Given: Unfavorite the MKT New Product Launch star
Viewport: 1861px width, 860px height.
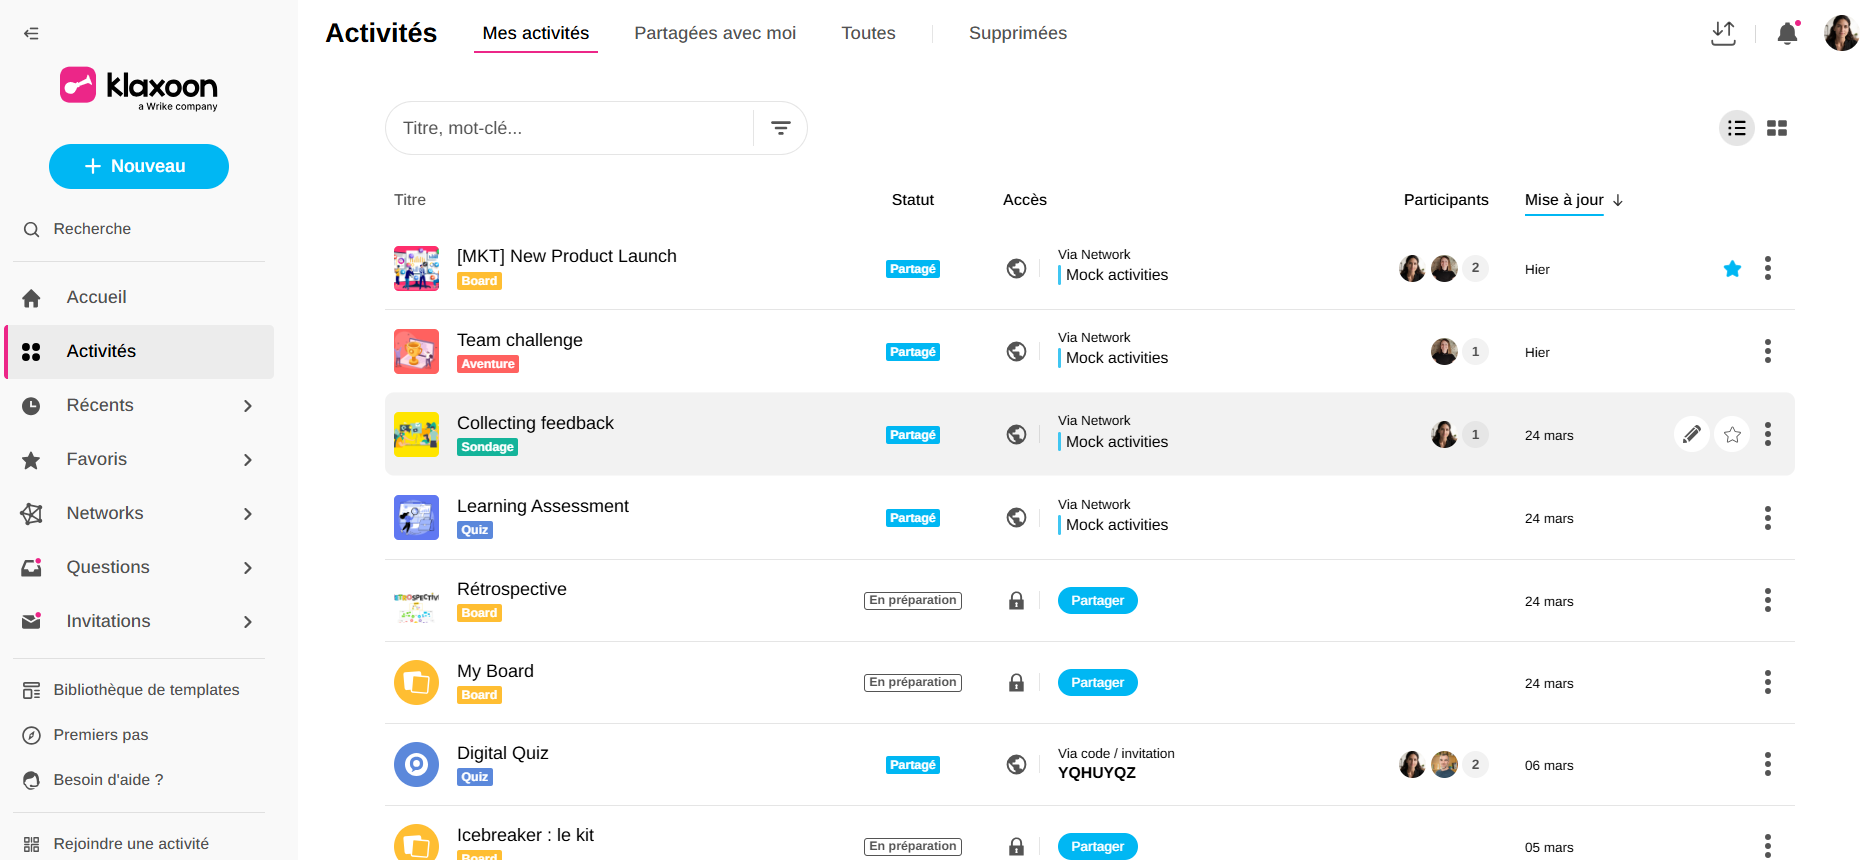Looking at the screenshot, I should pyautogui.click(x=1732, y=269).
